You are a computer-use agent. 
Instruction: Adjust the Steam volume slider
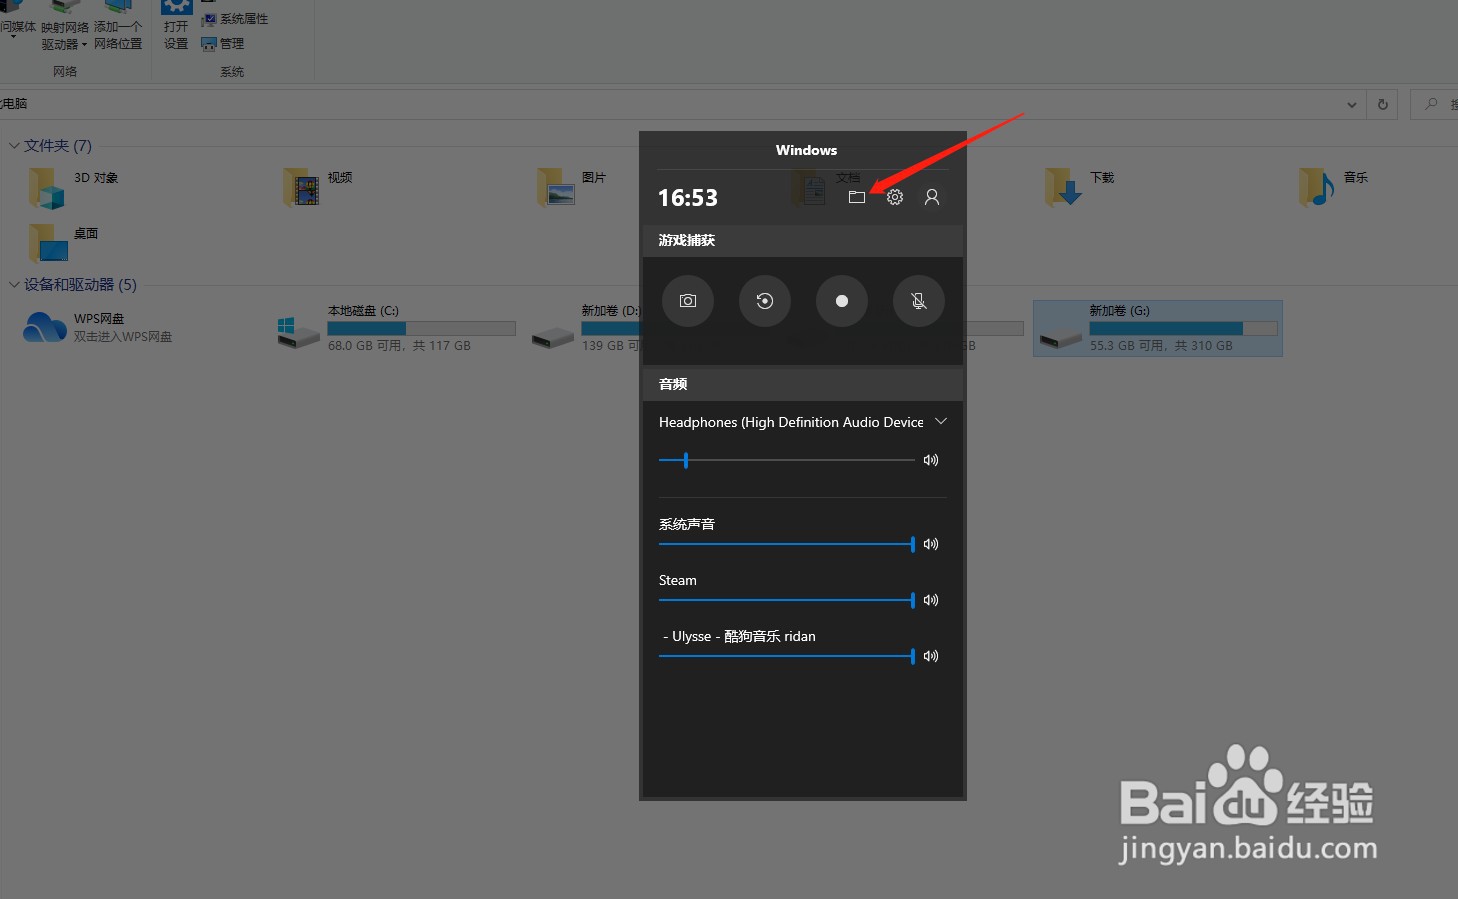click(786, 600)
